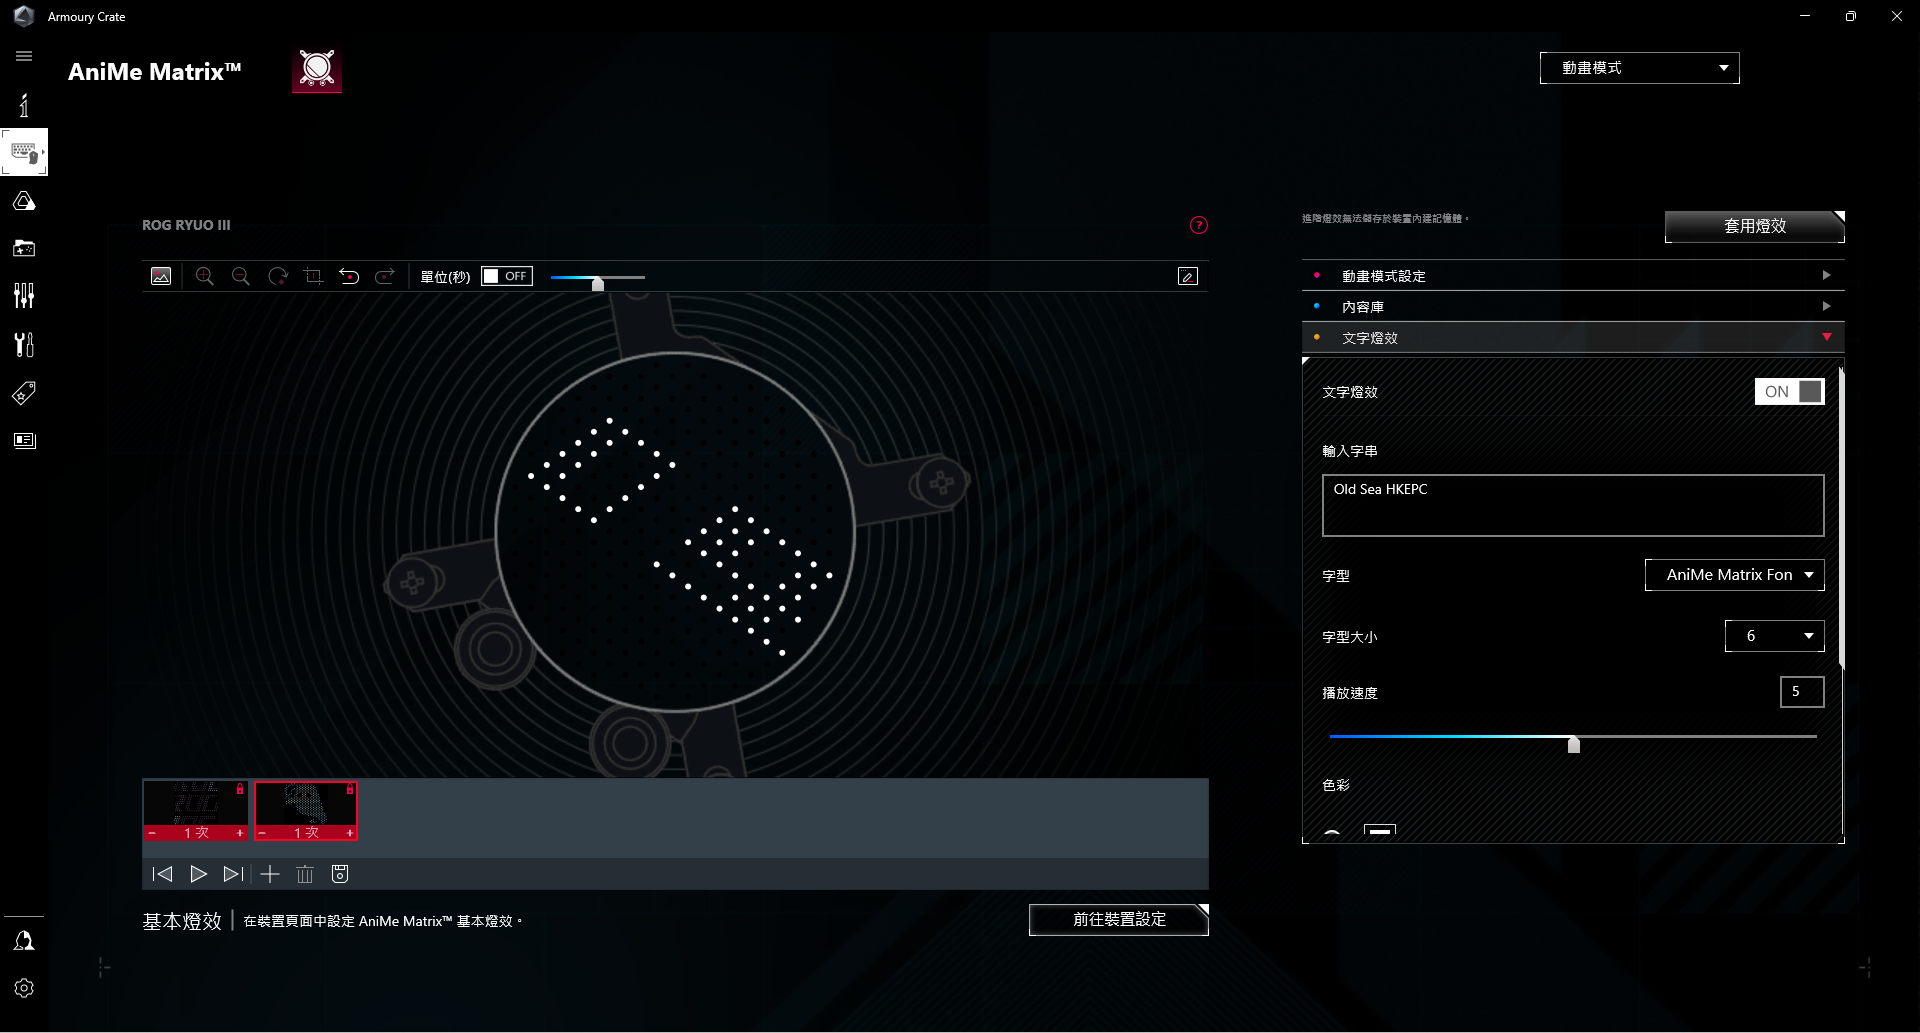Open Aura Sync triangle icon
This screenshot has width=1920, height=1033.
(24, 201)
